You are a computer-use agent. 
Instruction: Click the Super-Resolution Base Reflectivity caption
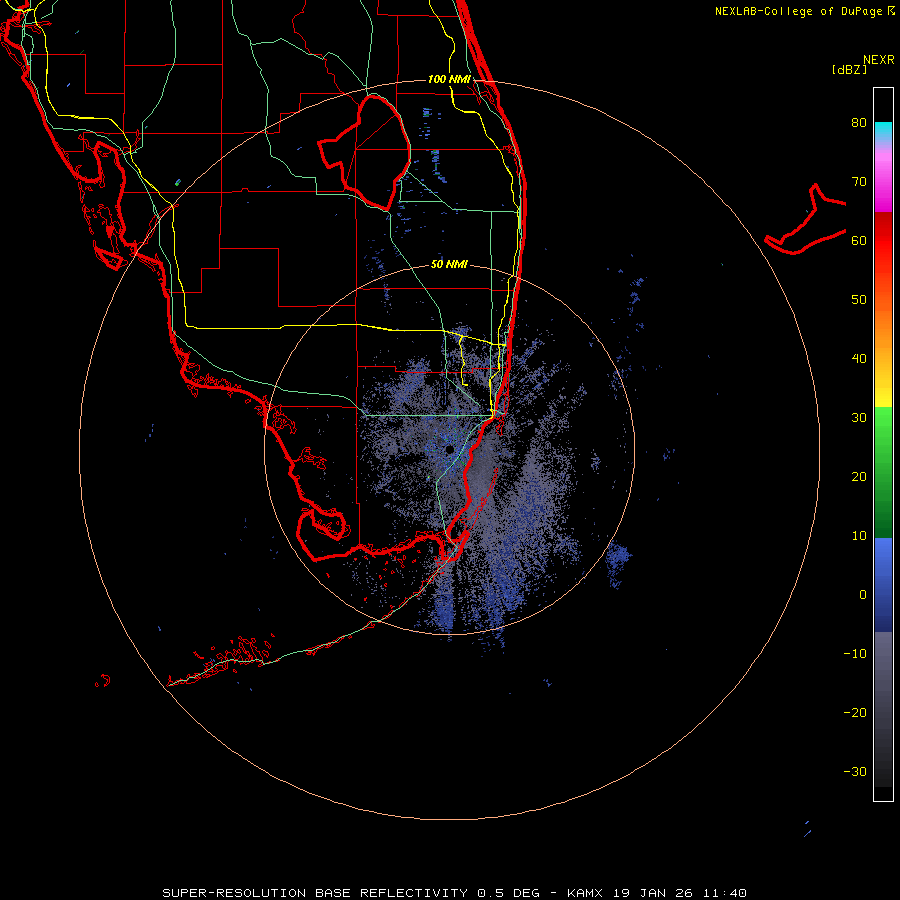coord(454,893)
